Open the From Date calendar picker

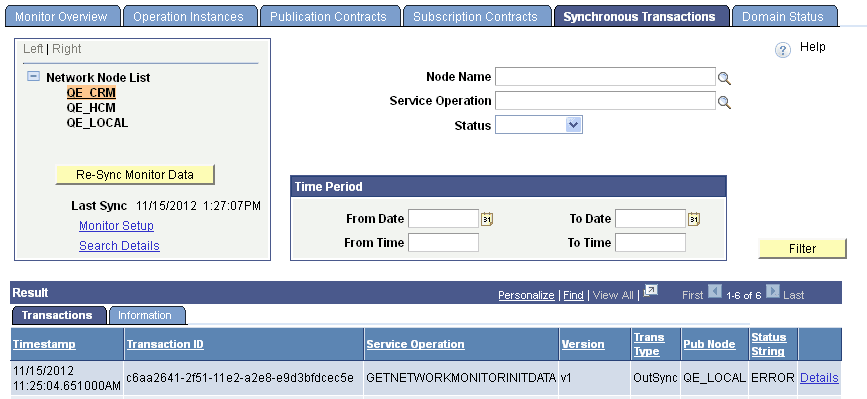pyautogui.click(x=487, y=219)
